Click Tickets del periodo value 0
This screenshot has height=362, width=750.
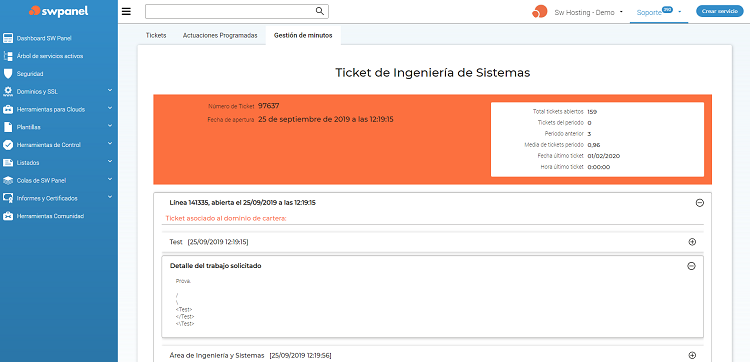(589, 123)
